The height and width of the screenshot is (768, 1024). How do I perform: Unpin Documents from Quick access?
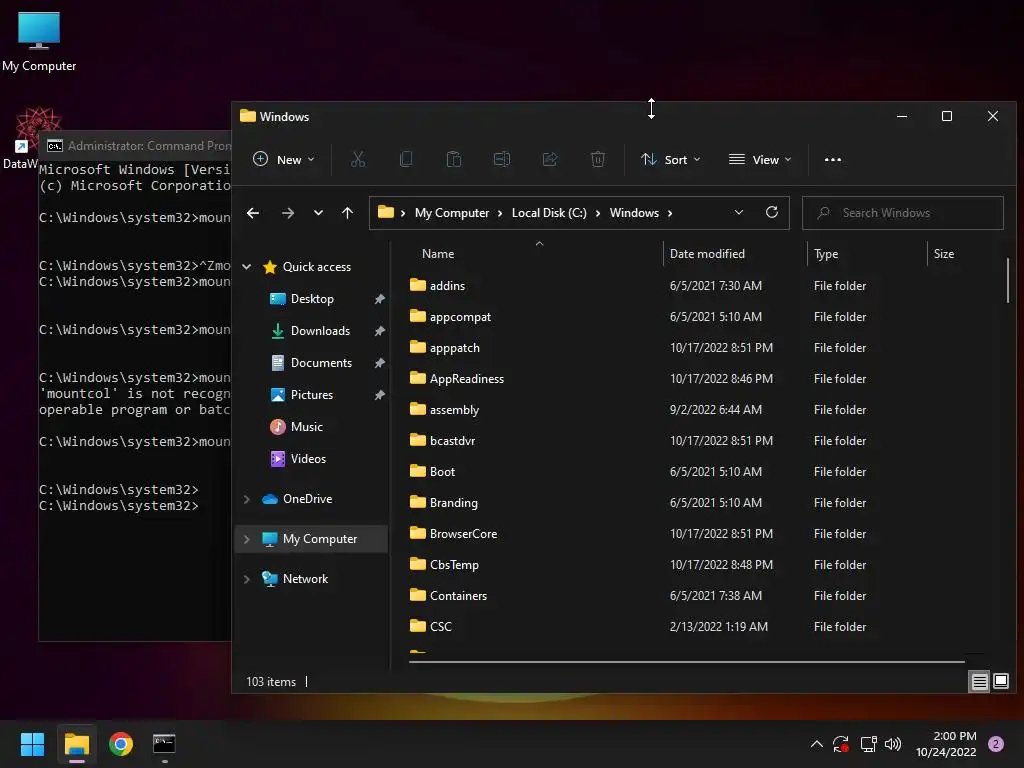point(379,363)
